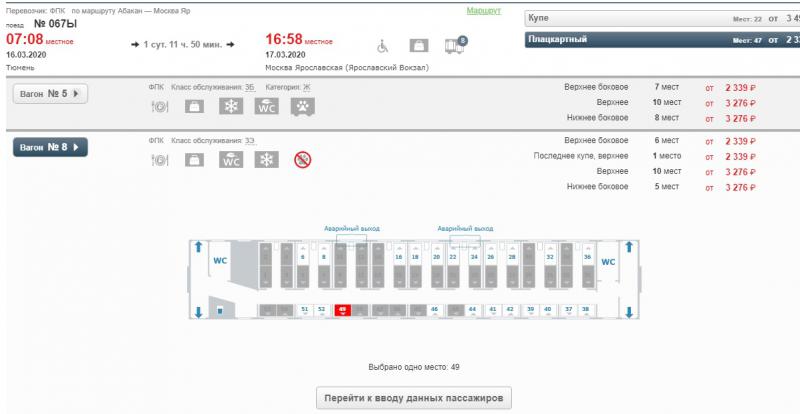Switch to the Купе carriage type

pyautogui.click(x=662, y=18)
